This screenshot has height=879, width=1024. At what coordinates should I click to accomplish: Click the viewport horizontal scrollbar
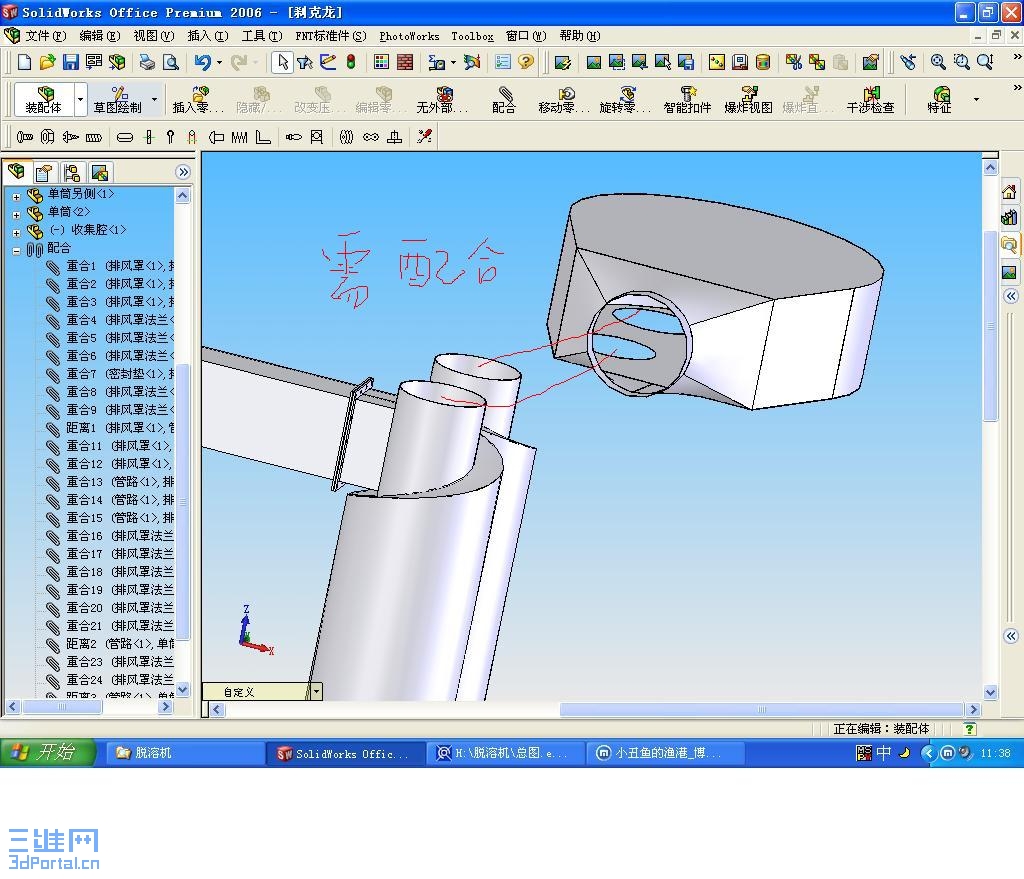tap(761, 709)
